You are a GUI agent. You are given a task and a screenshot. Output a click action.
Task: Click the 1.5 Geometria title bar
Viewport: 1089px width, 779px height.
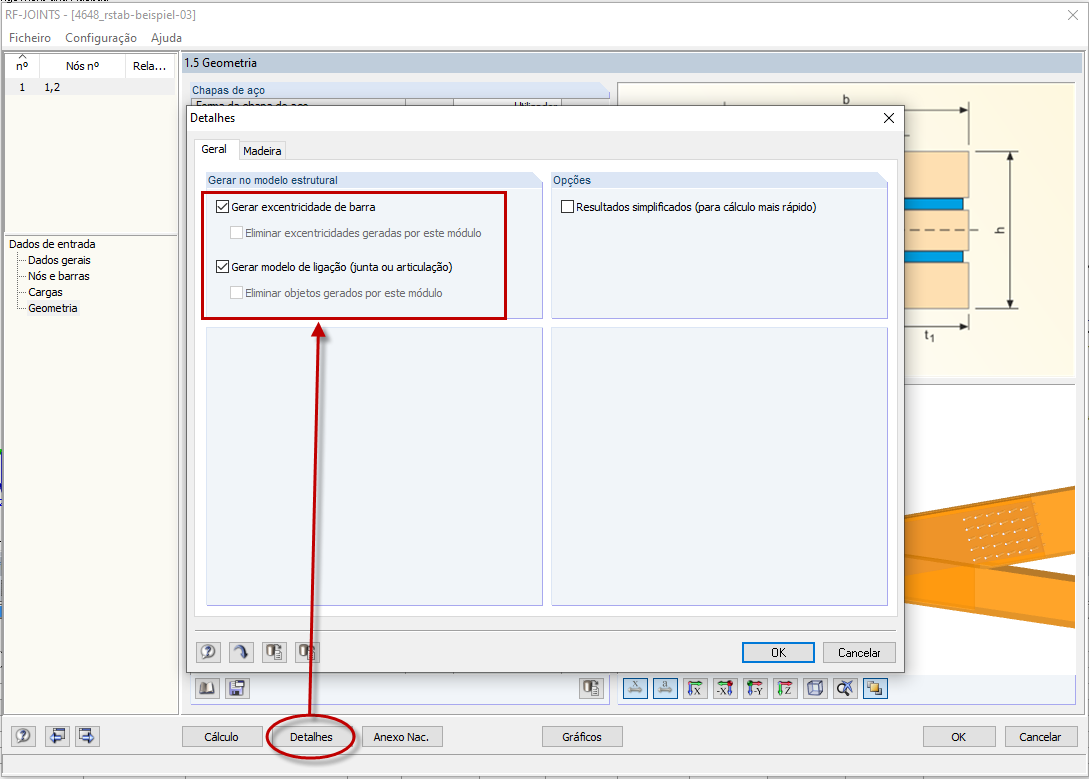click(x=632, y=63)
